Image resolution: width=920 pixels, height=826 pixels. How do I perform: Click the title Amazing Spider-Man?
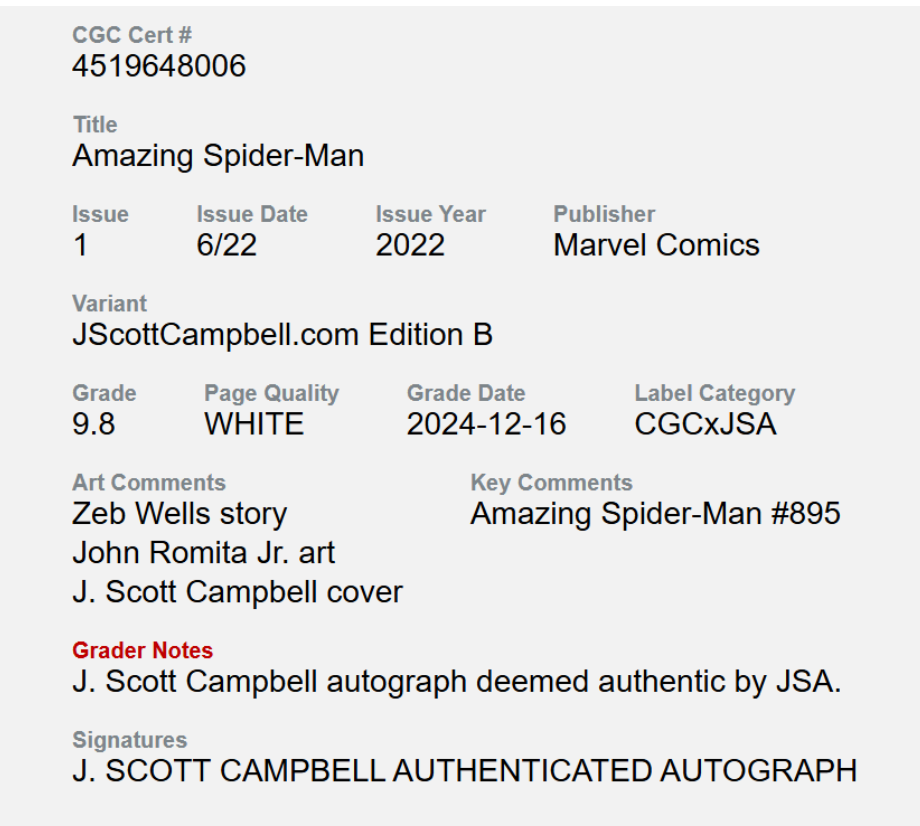point(218,156)
